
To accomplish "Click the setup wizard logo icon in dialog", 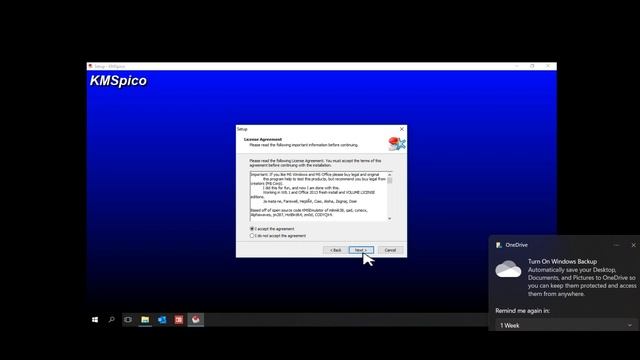I will 397,144.
